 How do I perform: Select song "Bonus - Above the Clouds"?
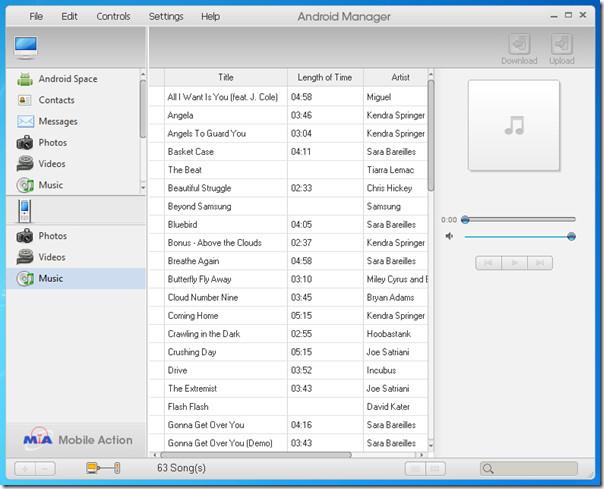tap(215, 243)
